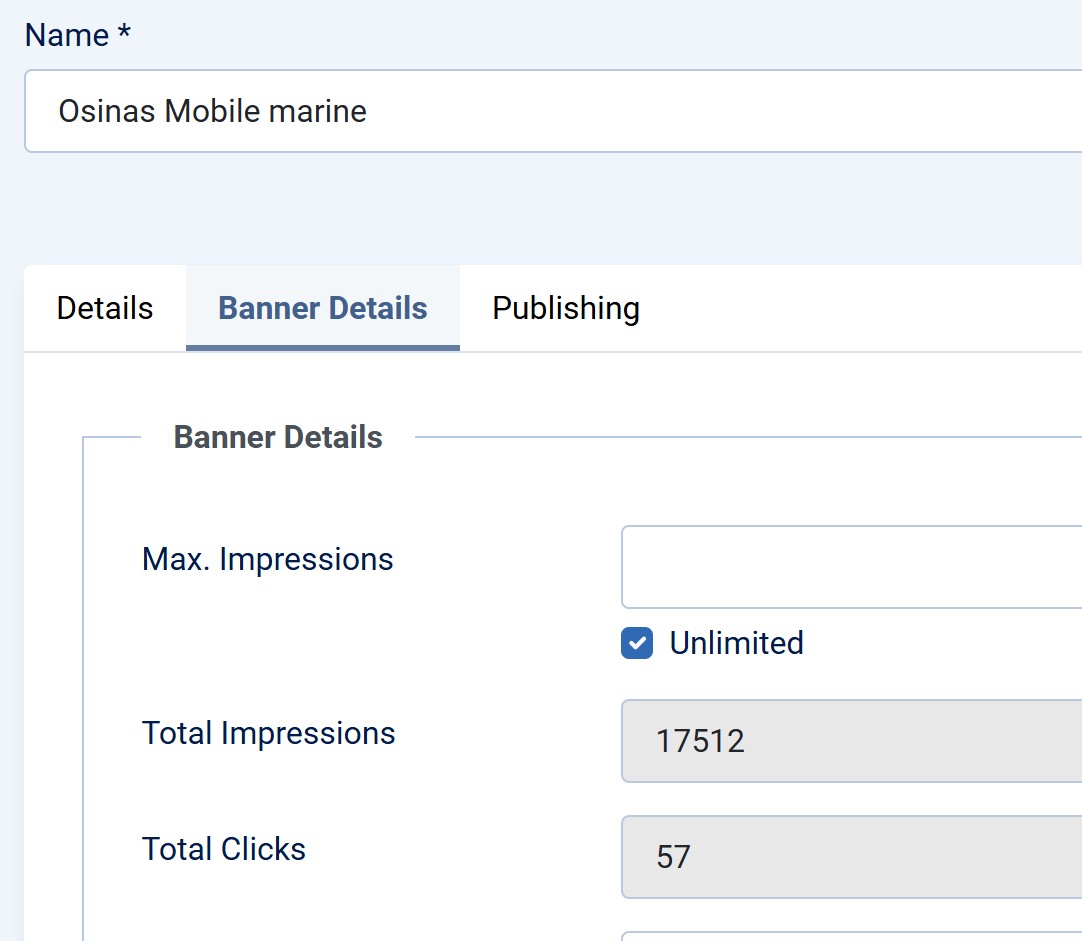Image resolution: width=1082 pixels, height=941 pixels.
Task: Click the Max. Impressions label
Action: pos(268,559)
